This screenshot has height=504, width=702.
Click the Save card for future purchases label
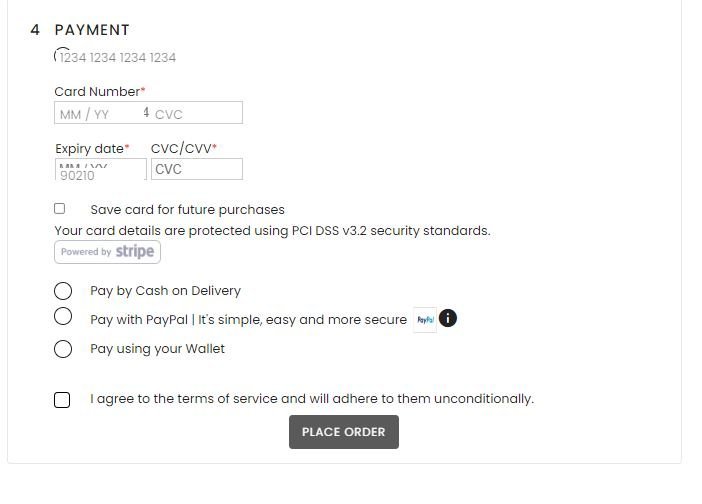188,209
